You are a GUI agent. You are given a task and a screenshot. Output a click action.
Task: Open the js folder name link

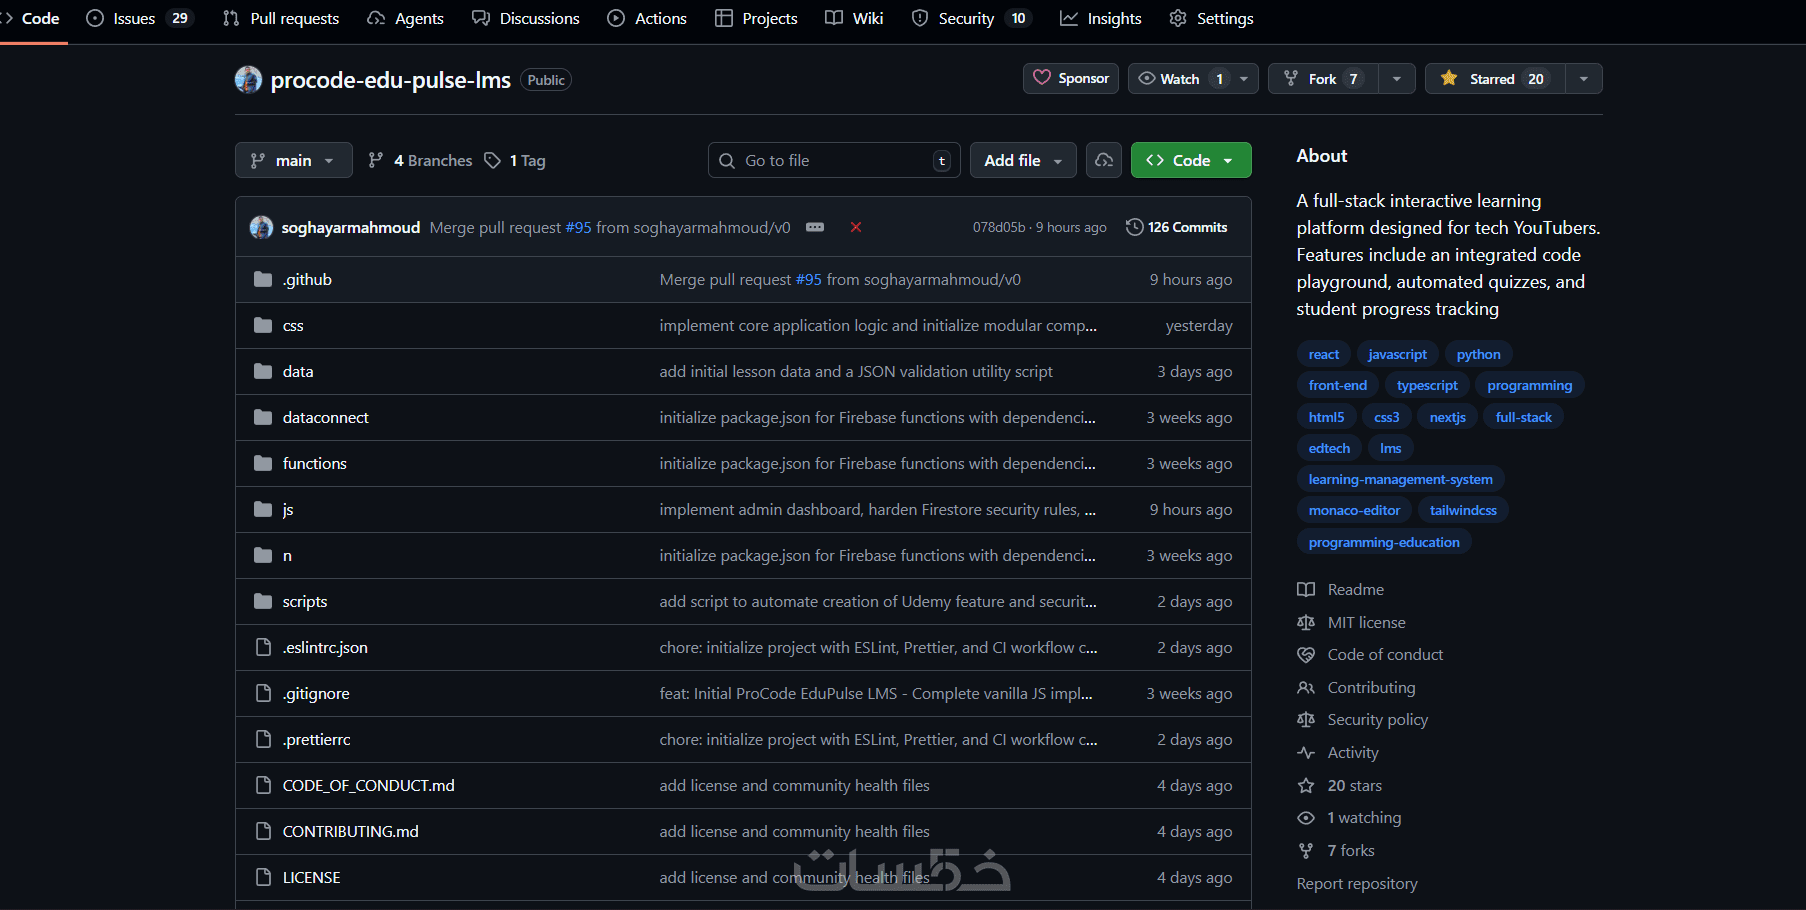coord(288,509)
